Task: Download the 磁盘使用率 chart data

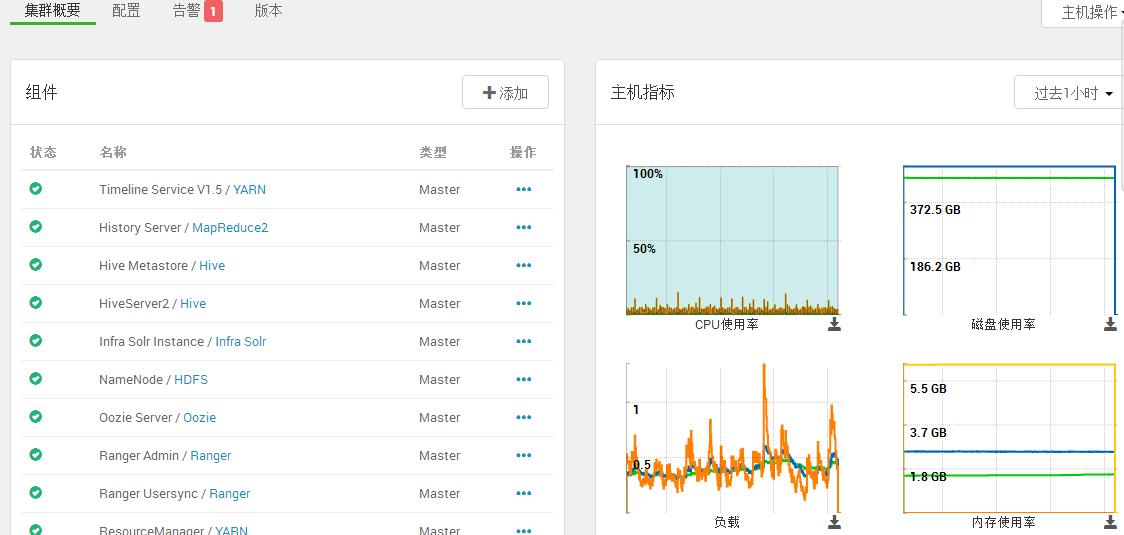Action: (1110, 324)
